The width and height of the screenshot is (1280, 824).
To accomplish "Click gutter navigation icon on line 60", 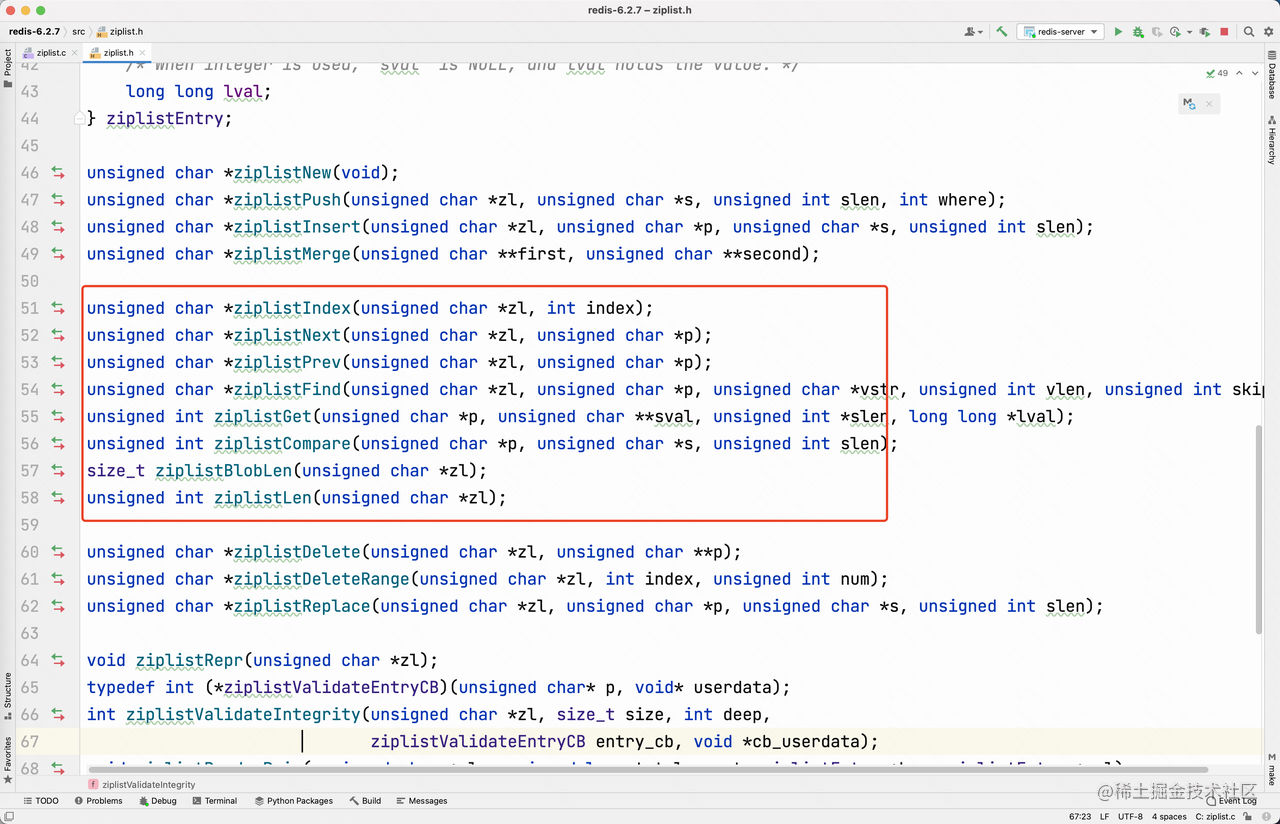I will (58, 552).
